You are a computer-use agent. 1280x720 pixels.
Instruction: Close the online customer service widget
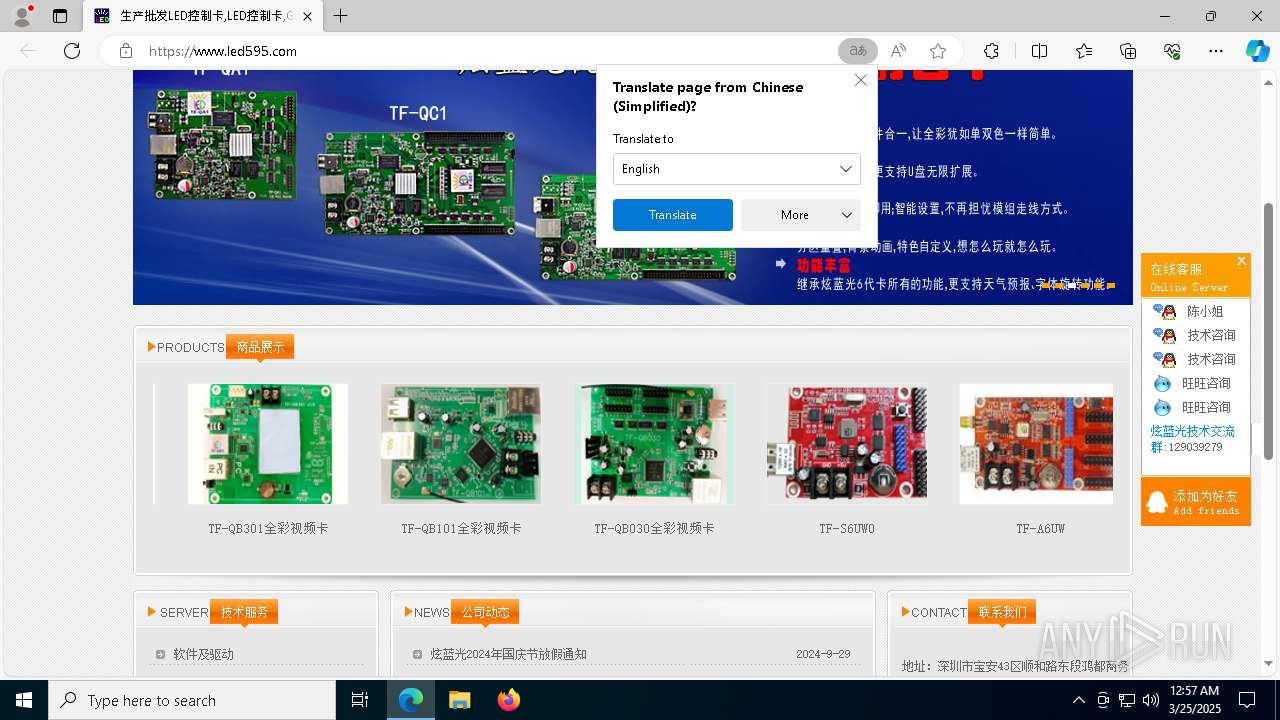(1241, 261)
